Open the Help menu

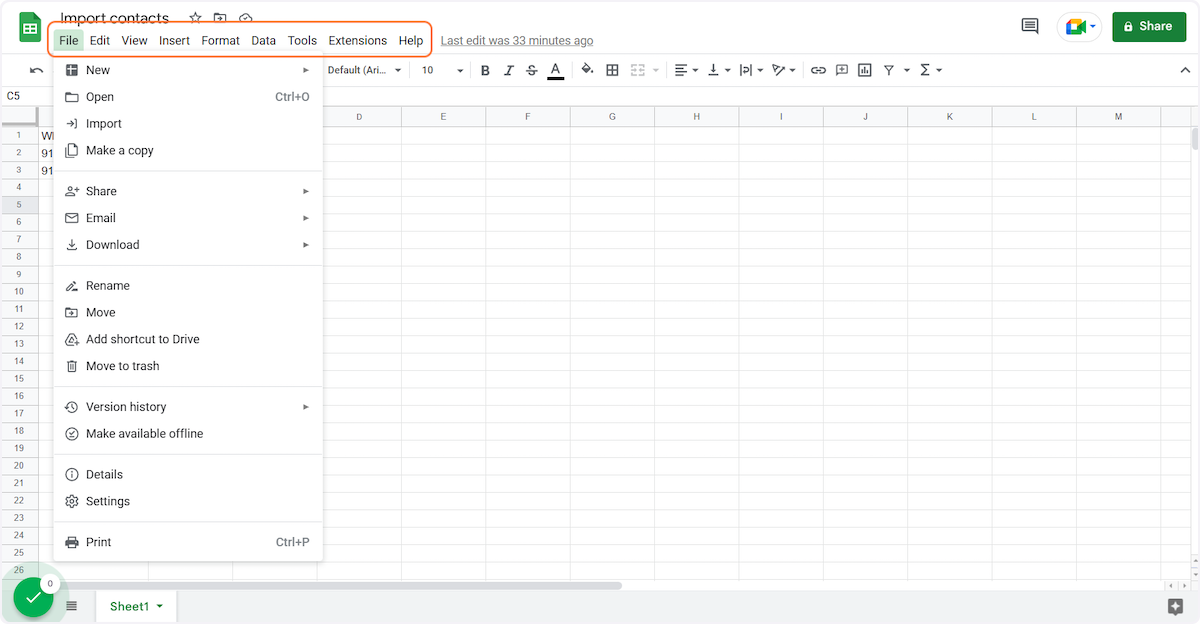(411, 41)
